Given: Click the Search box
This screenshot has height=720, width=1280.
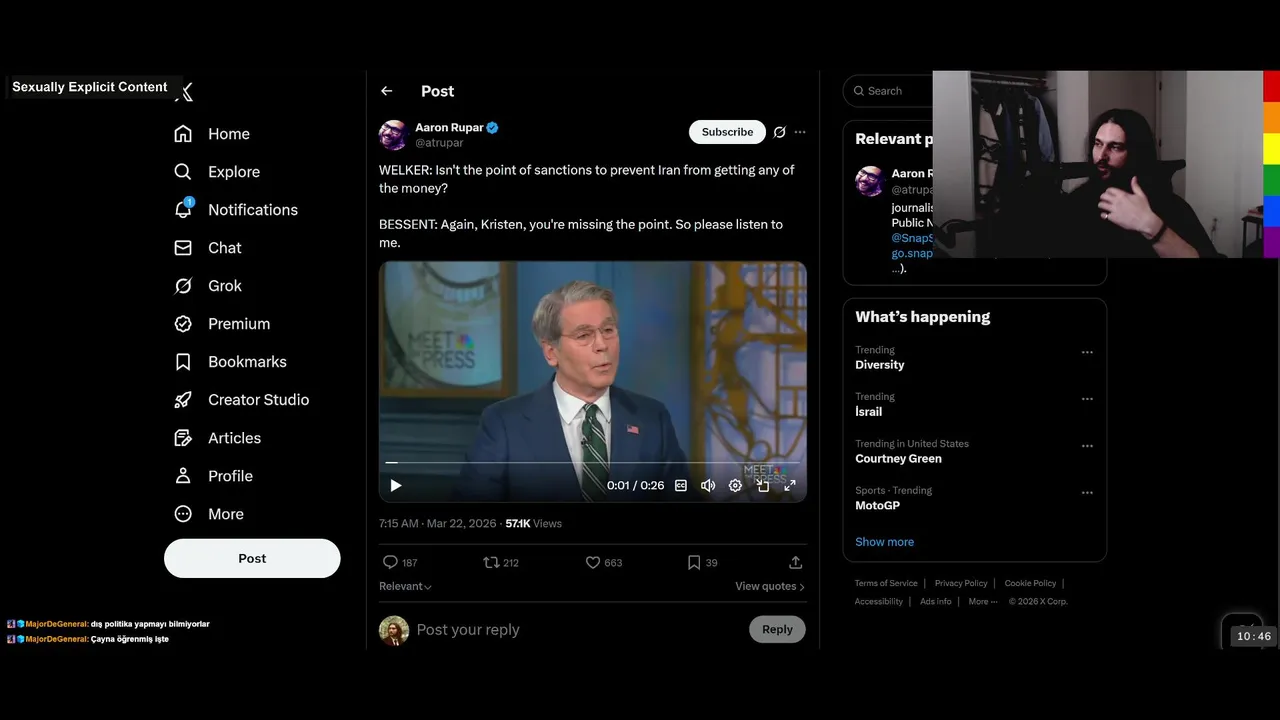Looking at the screenshot, I should coord(889,91).
